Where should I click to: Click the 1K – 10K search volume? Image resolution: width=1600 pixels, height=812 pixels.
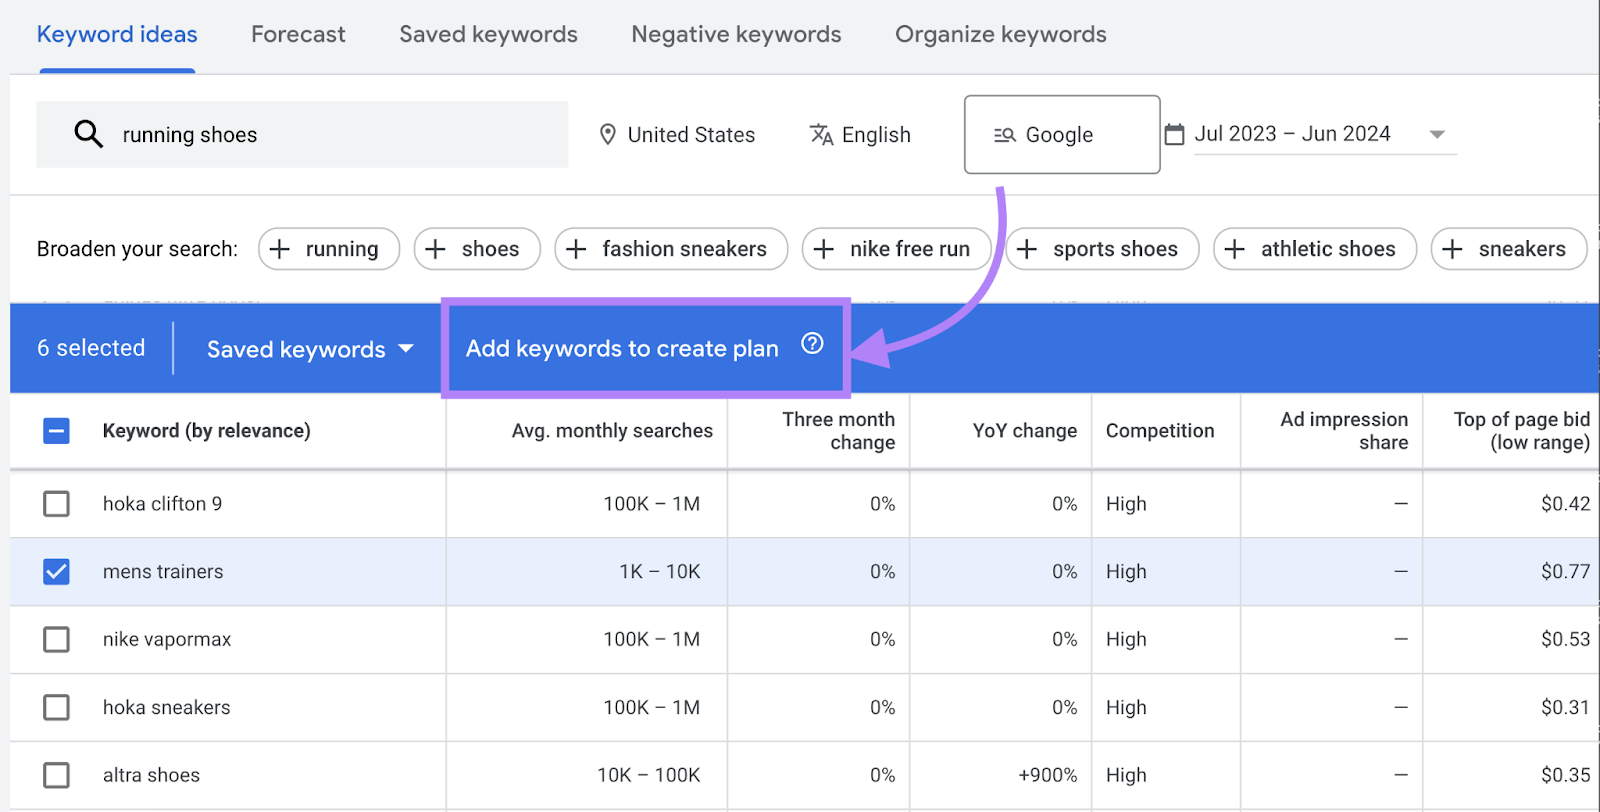(x=660, y=572)
